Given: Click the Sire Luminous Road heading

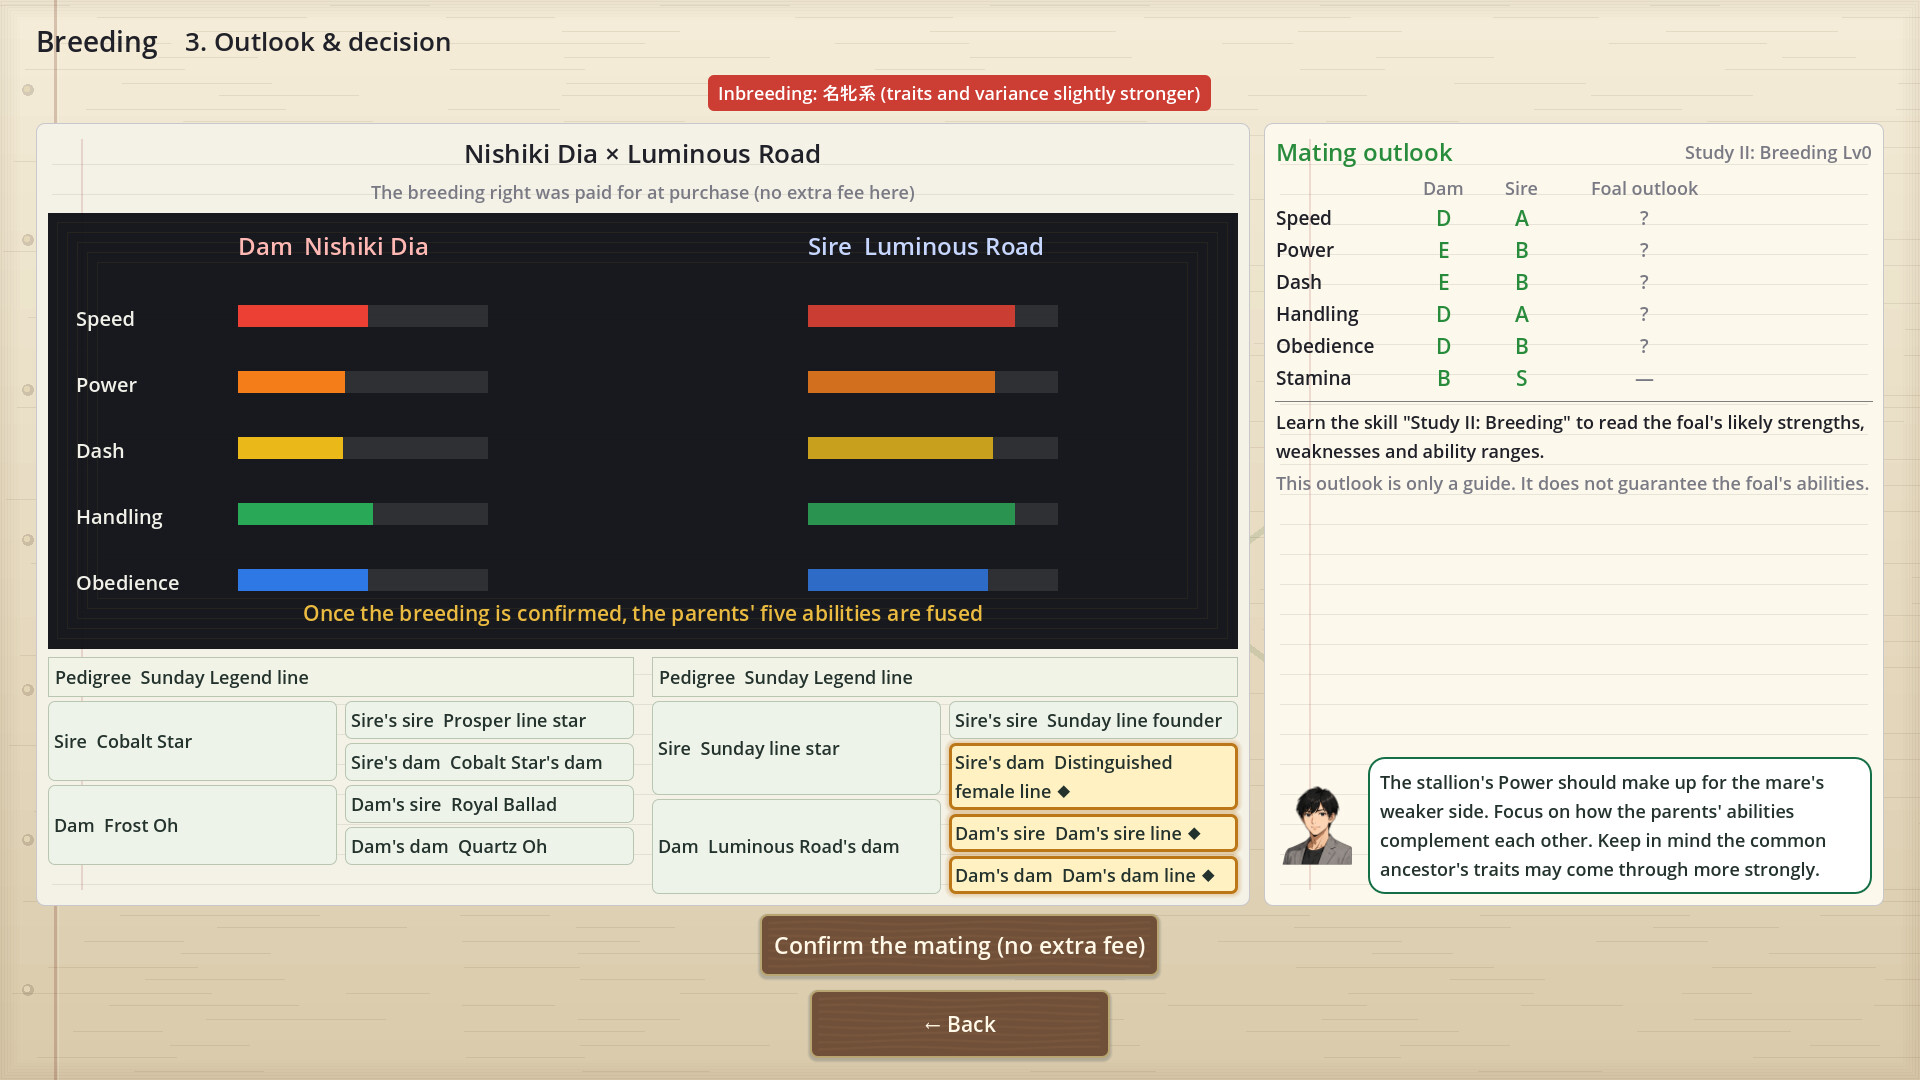Looking at the screenshot, I should click(x=925, y=246).
